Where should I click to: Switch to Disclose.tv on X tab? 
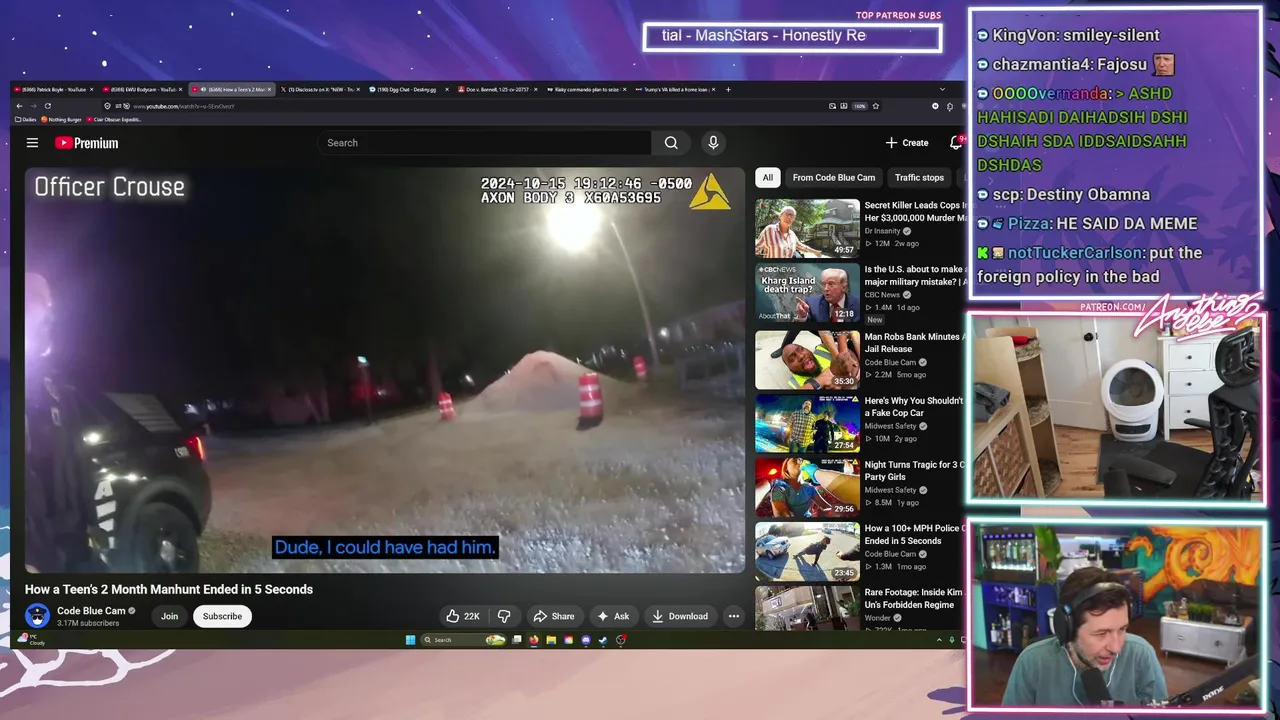pyautogui.click(x=318, y=89)
